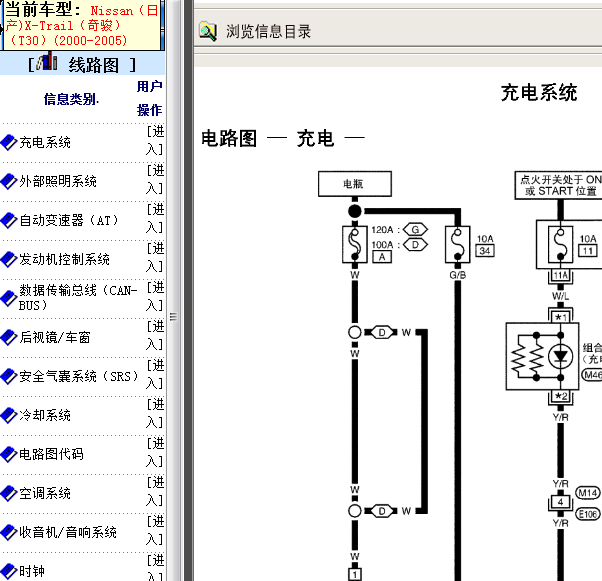This screenshot has height=581, width=602.
Task: Click the book icon beside 外部照明系统
Action: pos(9,181)
